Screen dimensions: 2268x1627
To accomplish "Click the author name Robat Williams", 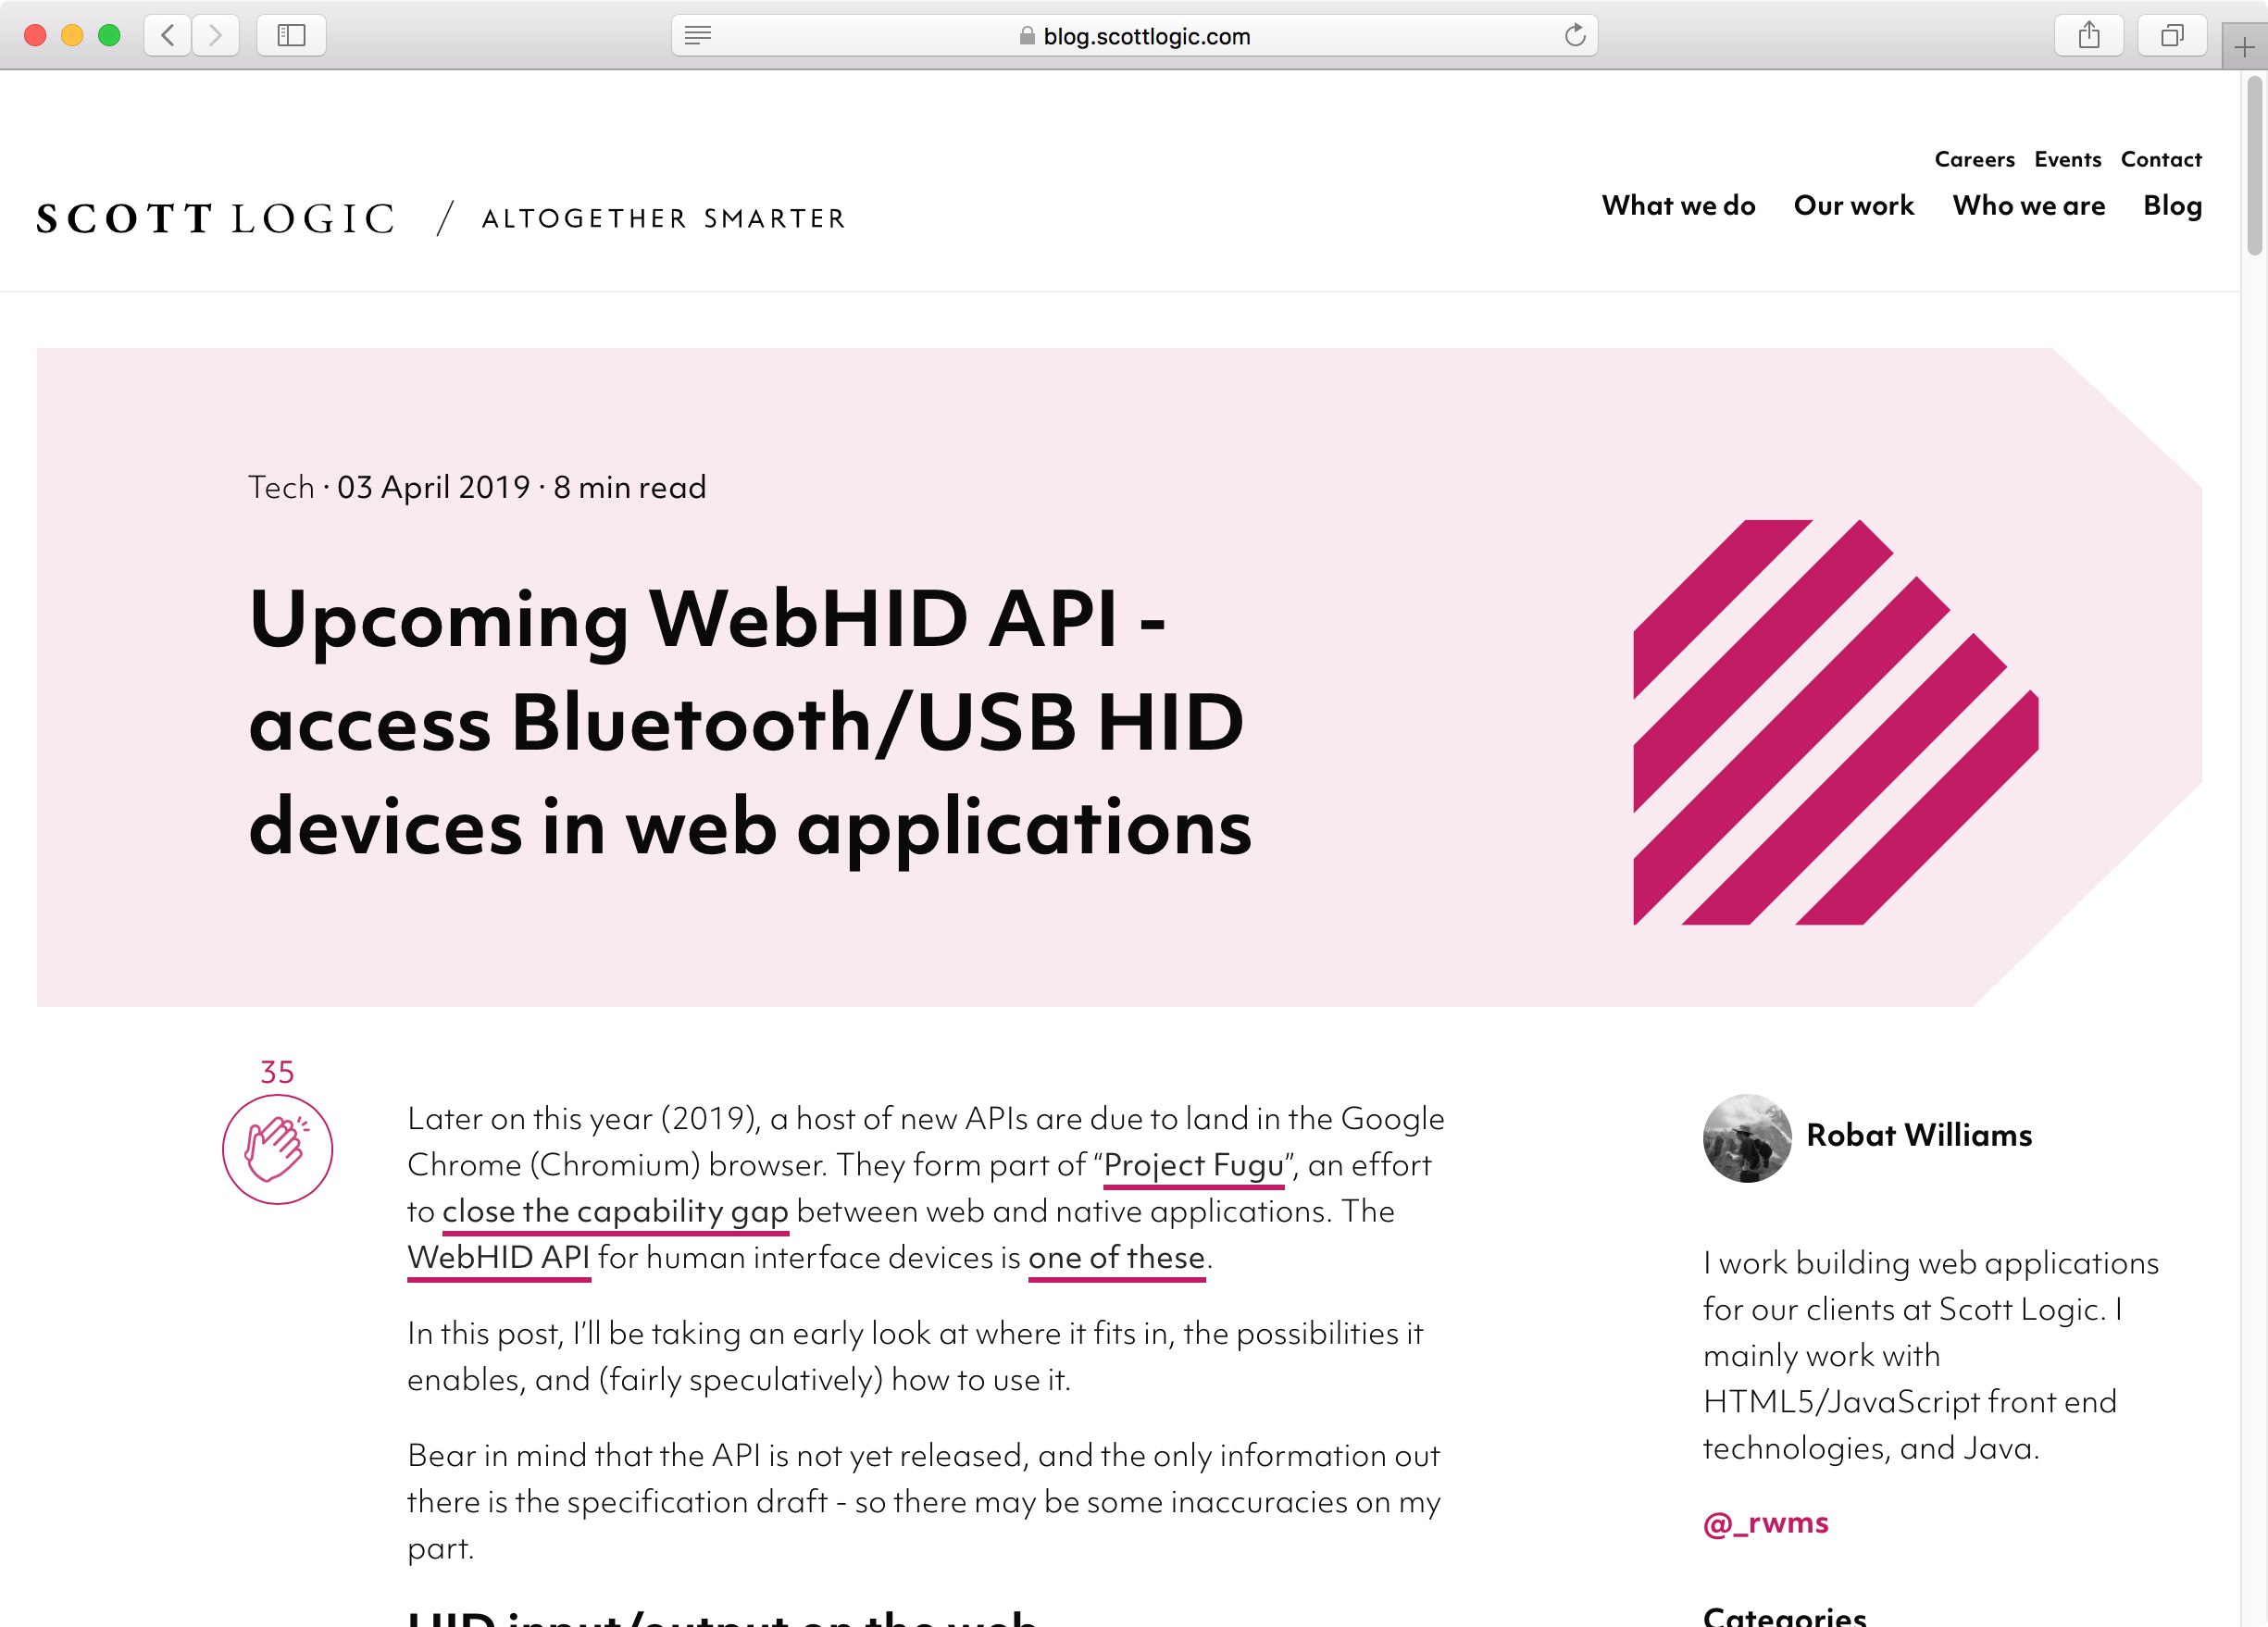I will tap(1919, 1136).
